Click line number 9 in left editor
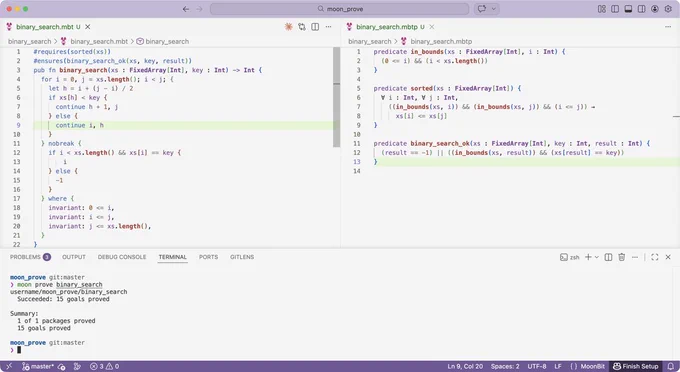This screenshot has width=680, height=372. click(18, 125)
